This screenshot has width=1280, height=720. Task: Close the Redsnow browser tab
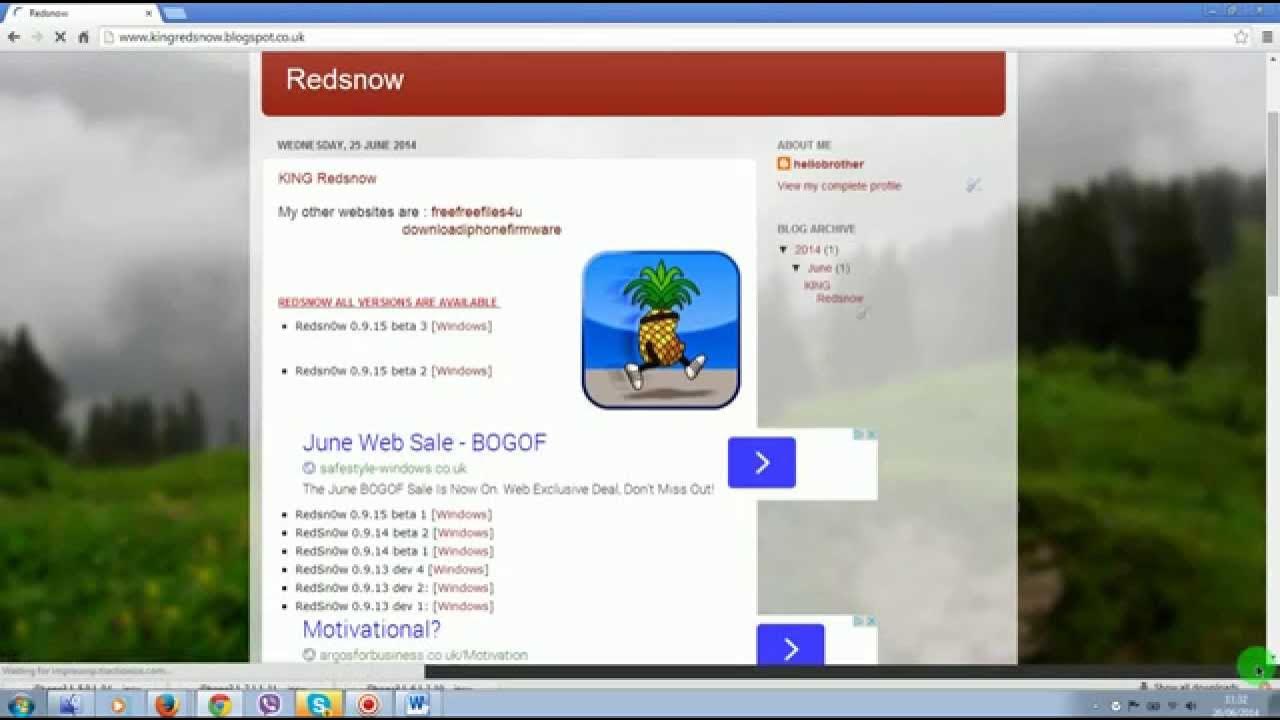click(x=149, y=13)
